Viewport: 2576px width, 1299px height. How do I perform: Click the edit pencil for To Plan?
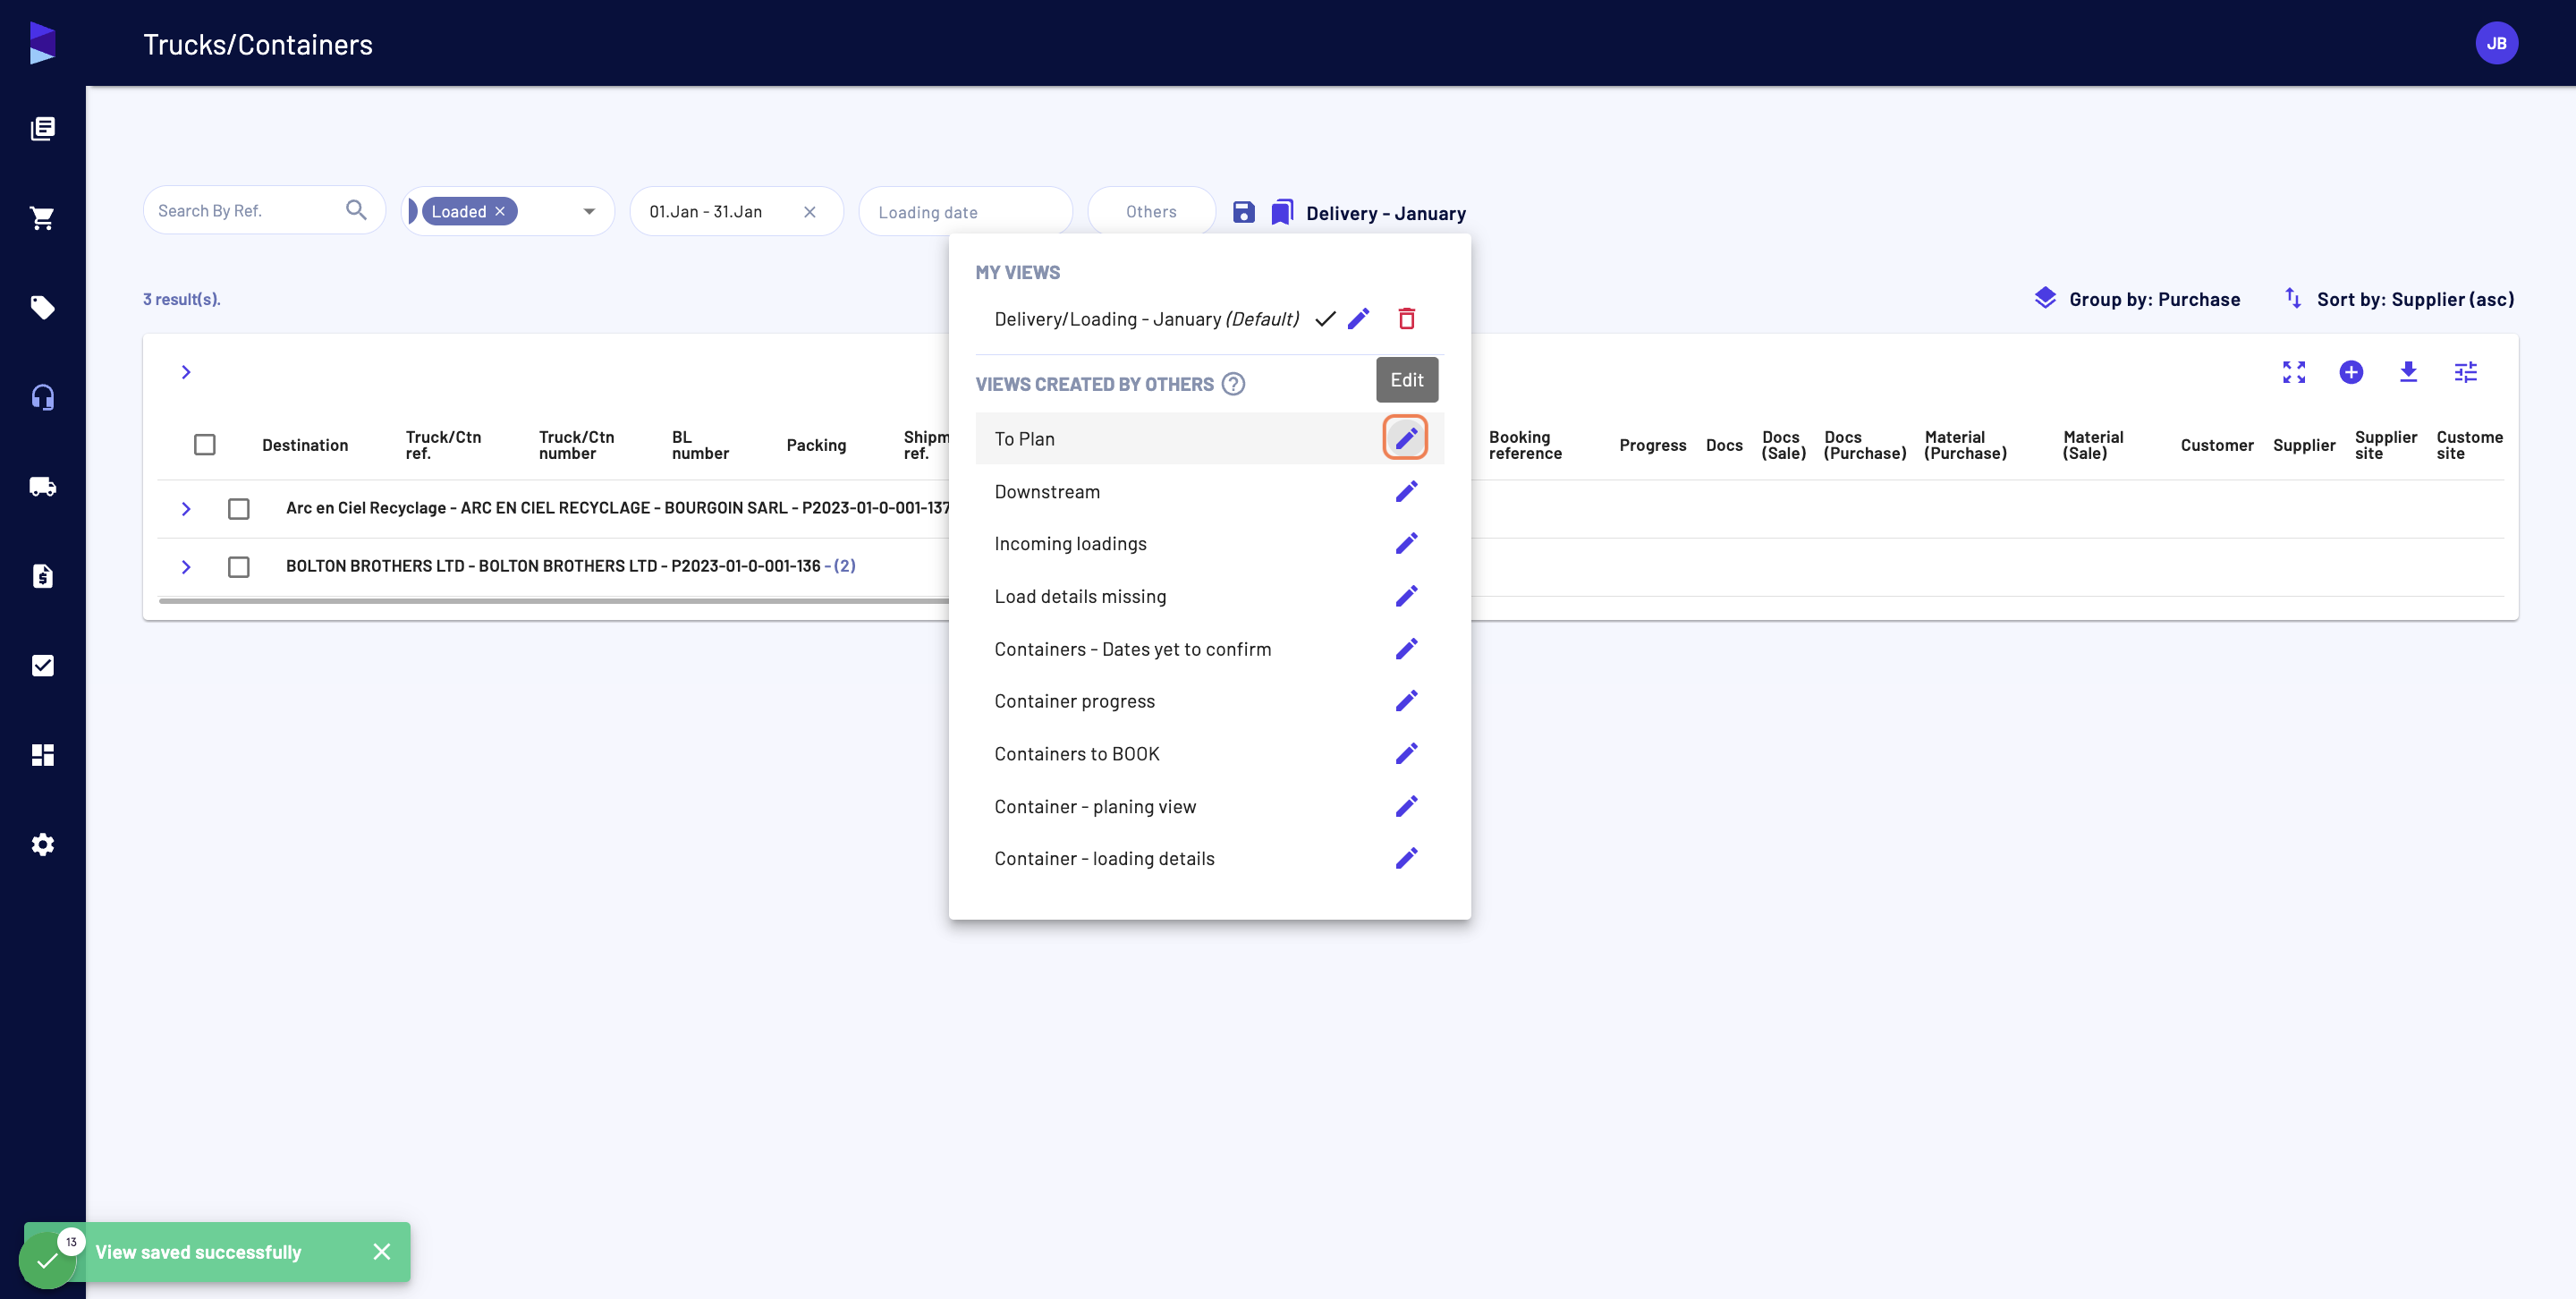(1405, 438)
